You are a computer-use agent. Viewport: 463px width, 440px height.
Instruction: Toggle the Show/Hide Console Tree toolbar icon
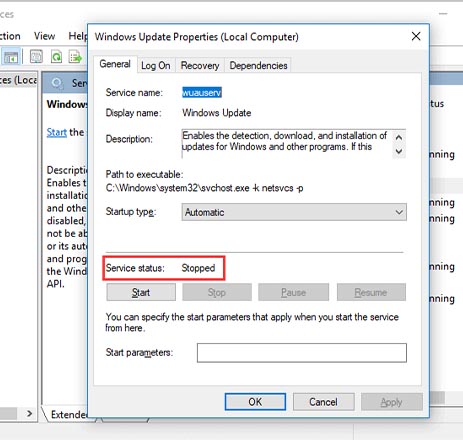(11, 57)
